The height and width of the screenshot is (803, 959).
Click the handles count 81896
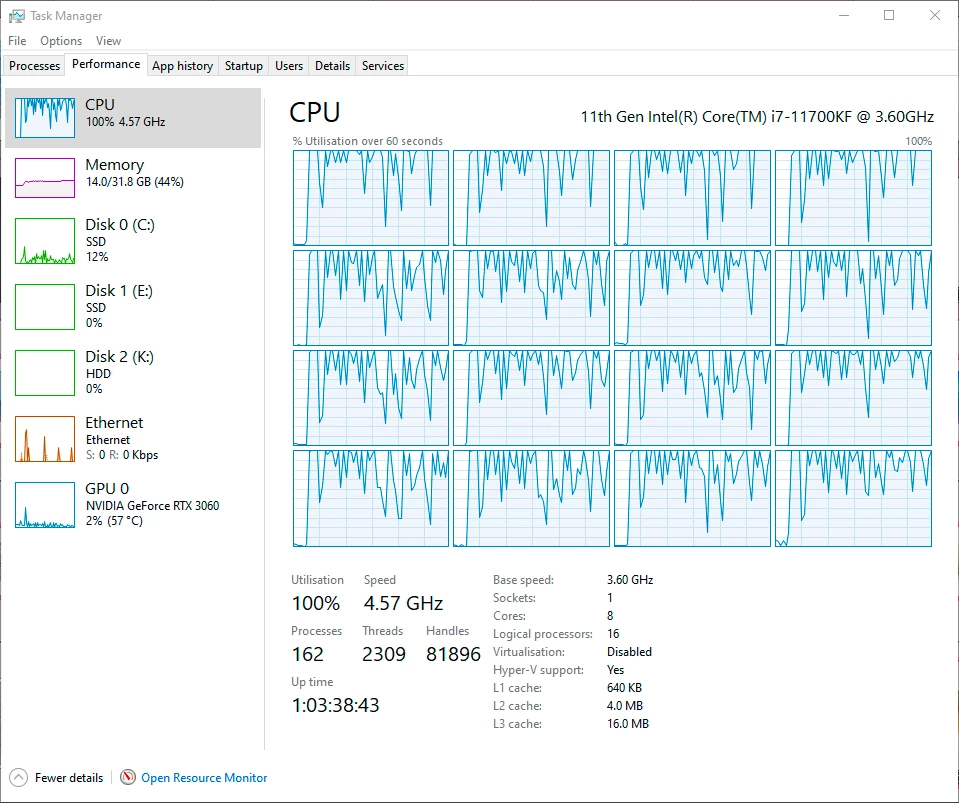pyautogui.click(x=453, y=654)
